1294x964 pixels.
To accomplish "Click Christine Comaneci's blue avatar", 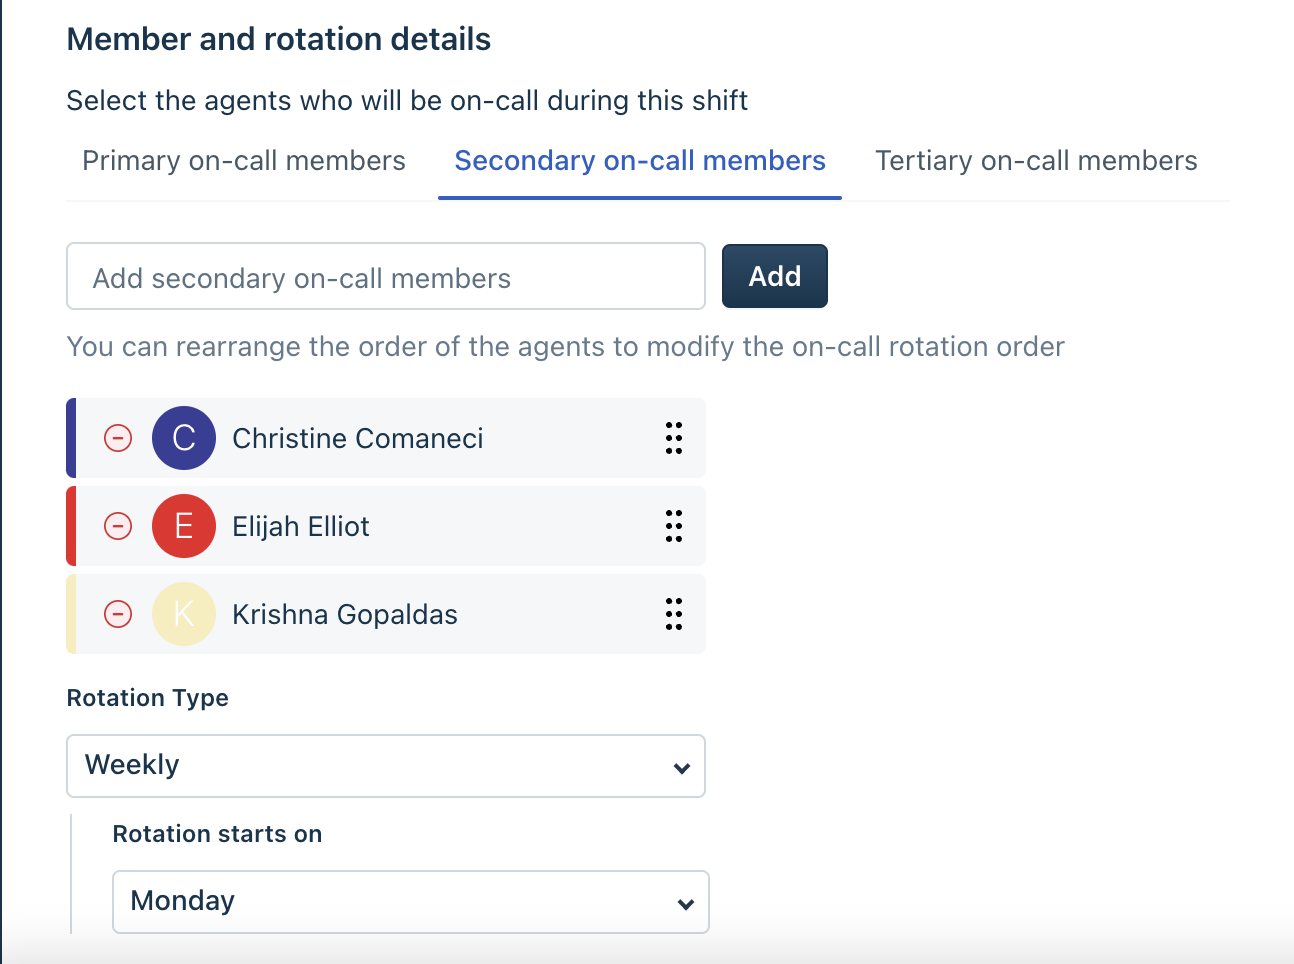I will pos(184,438).
